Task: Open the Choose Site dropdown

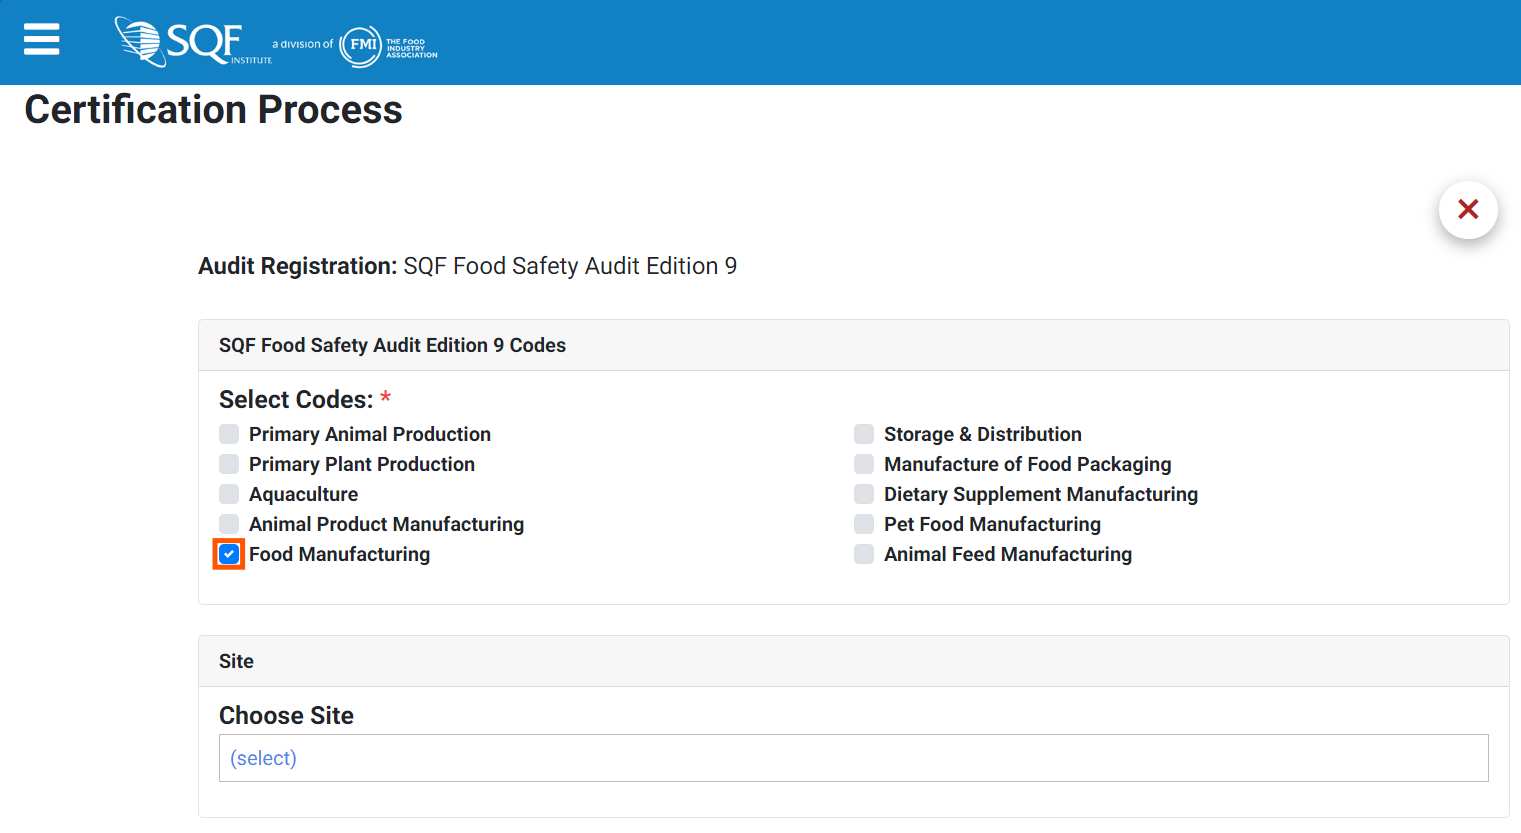Action: pos(853,758)
